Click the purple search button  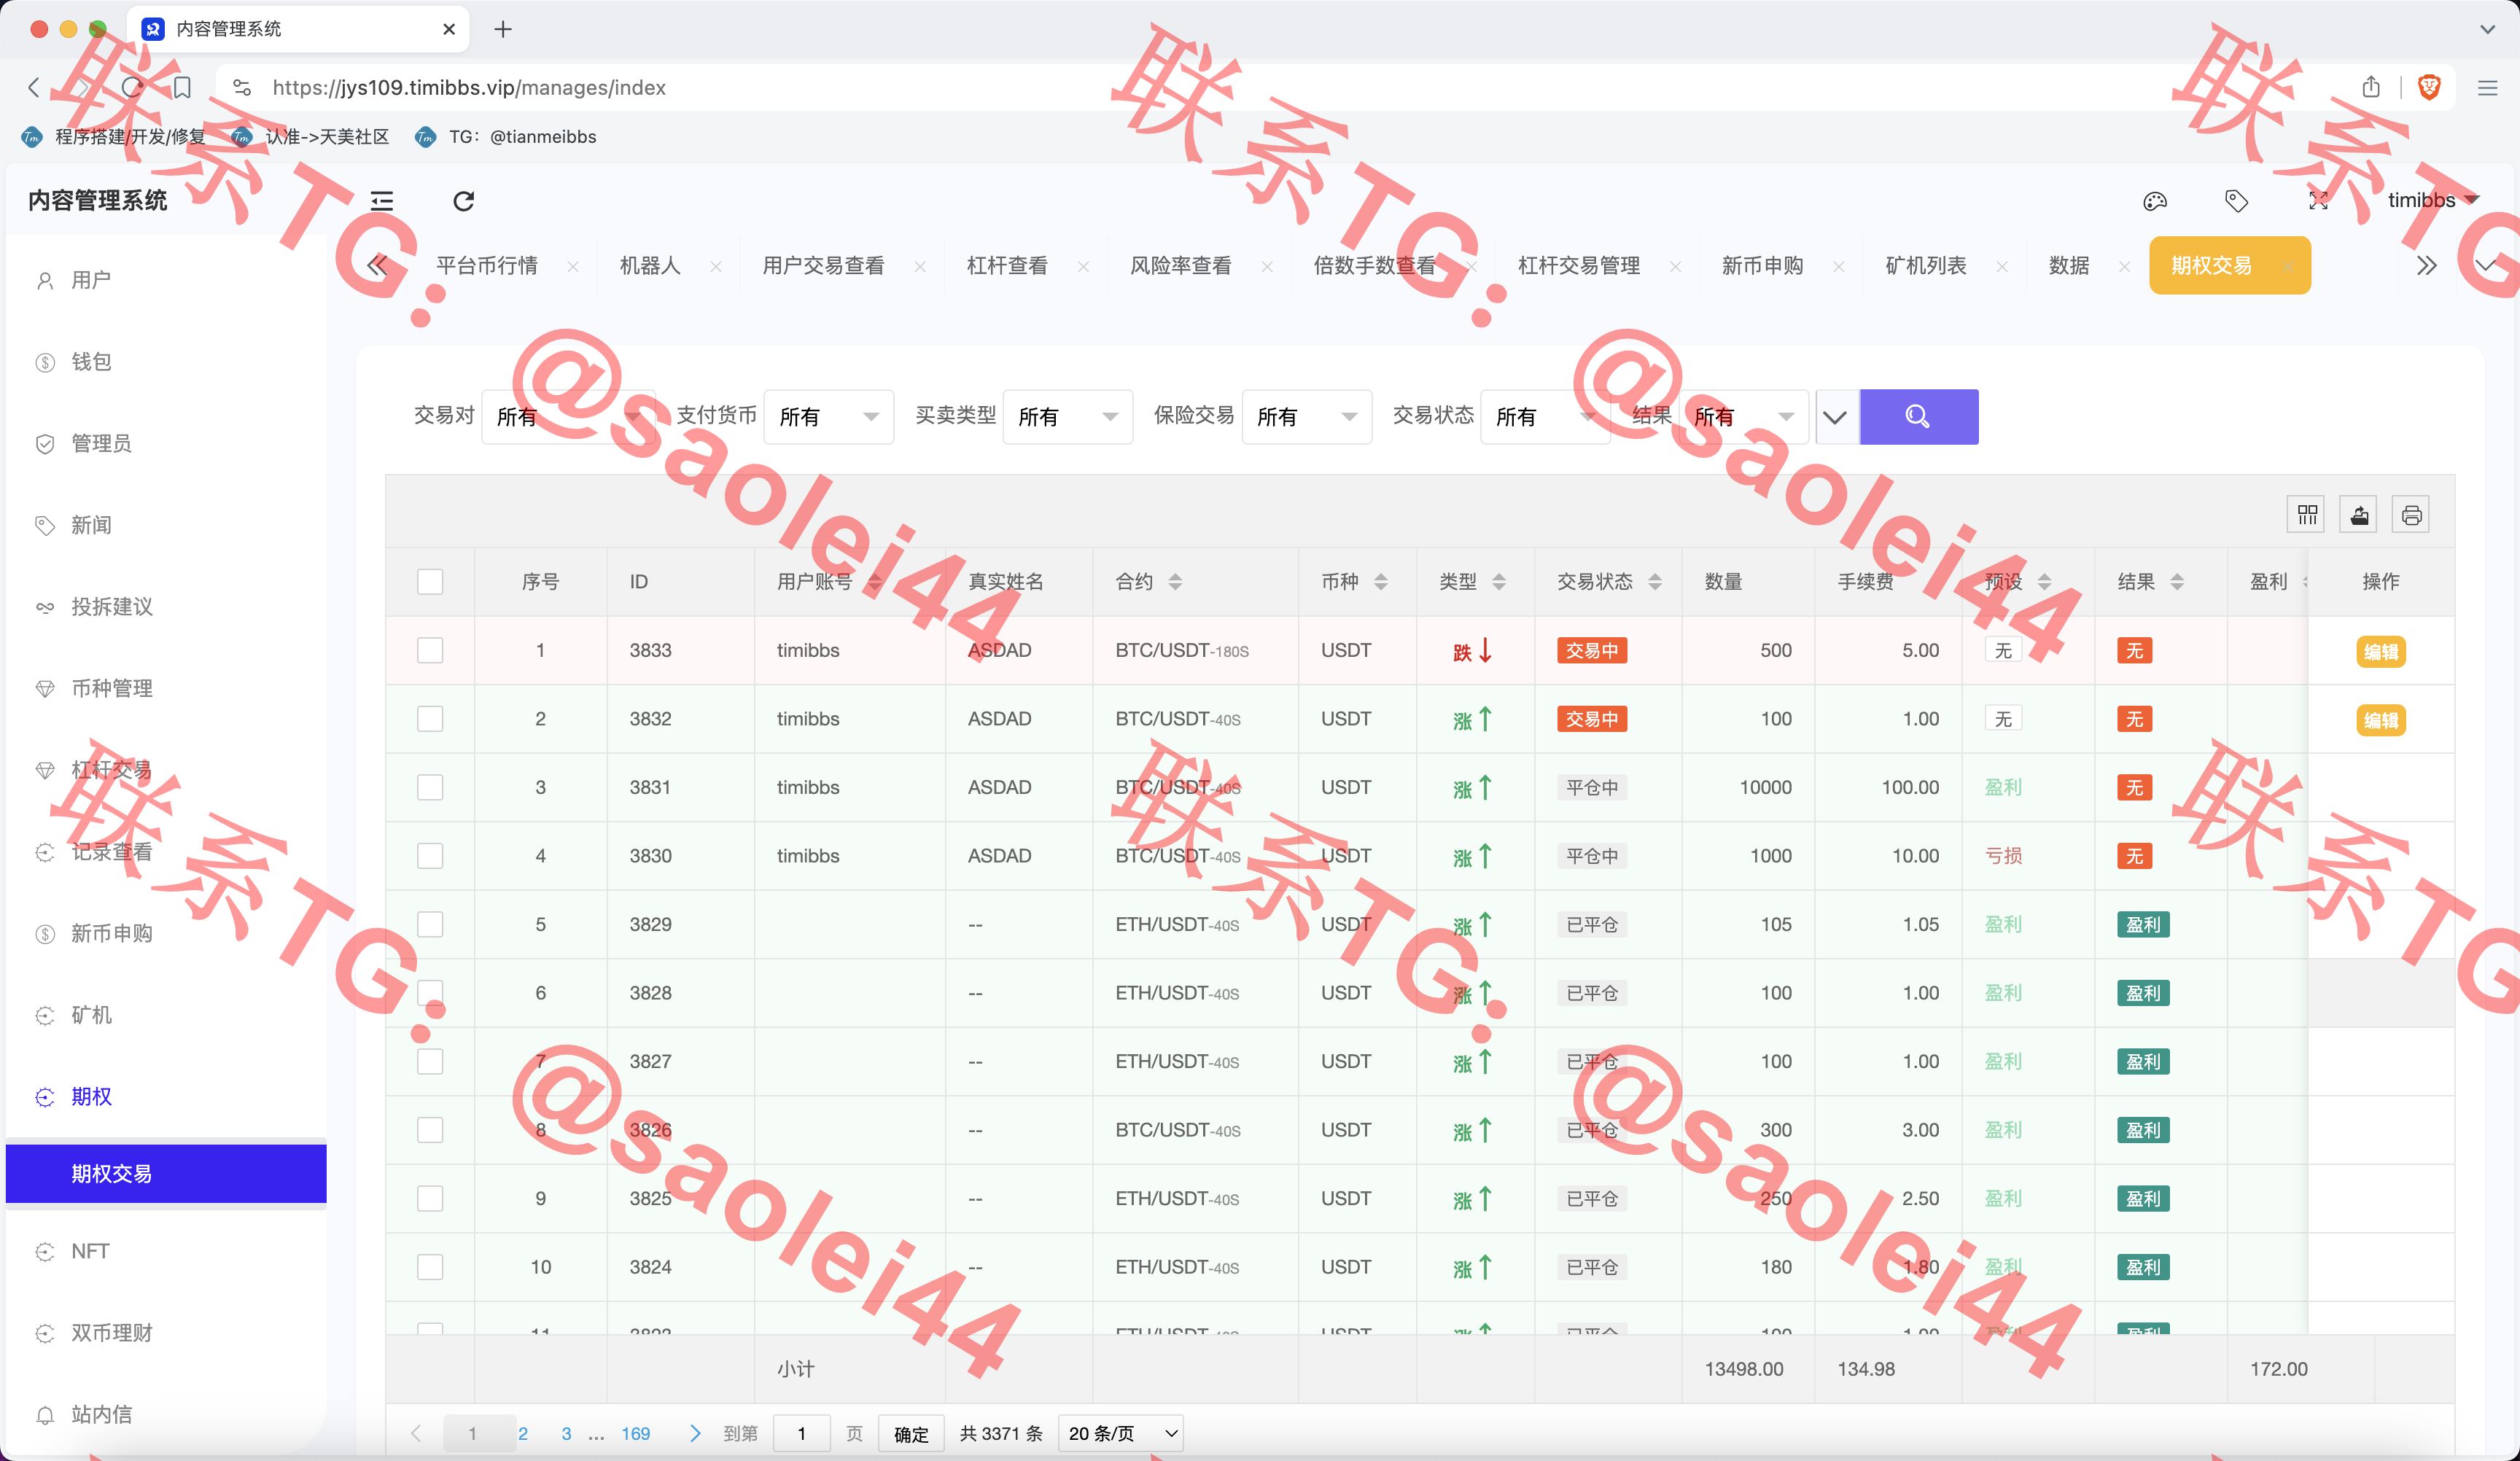tap(1918, 416)
